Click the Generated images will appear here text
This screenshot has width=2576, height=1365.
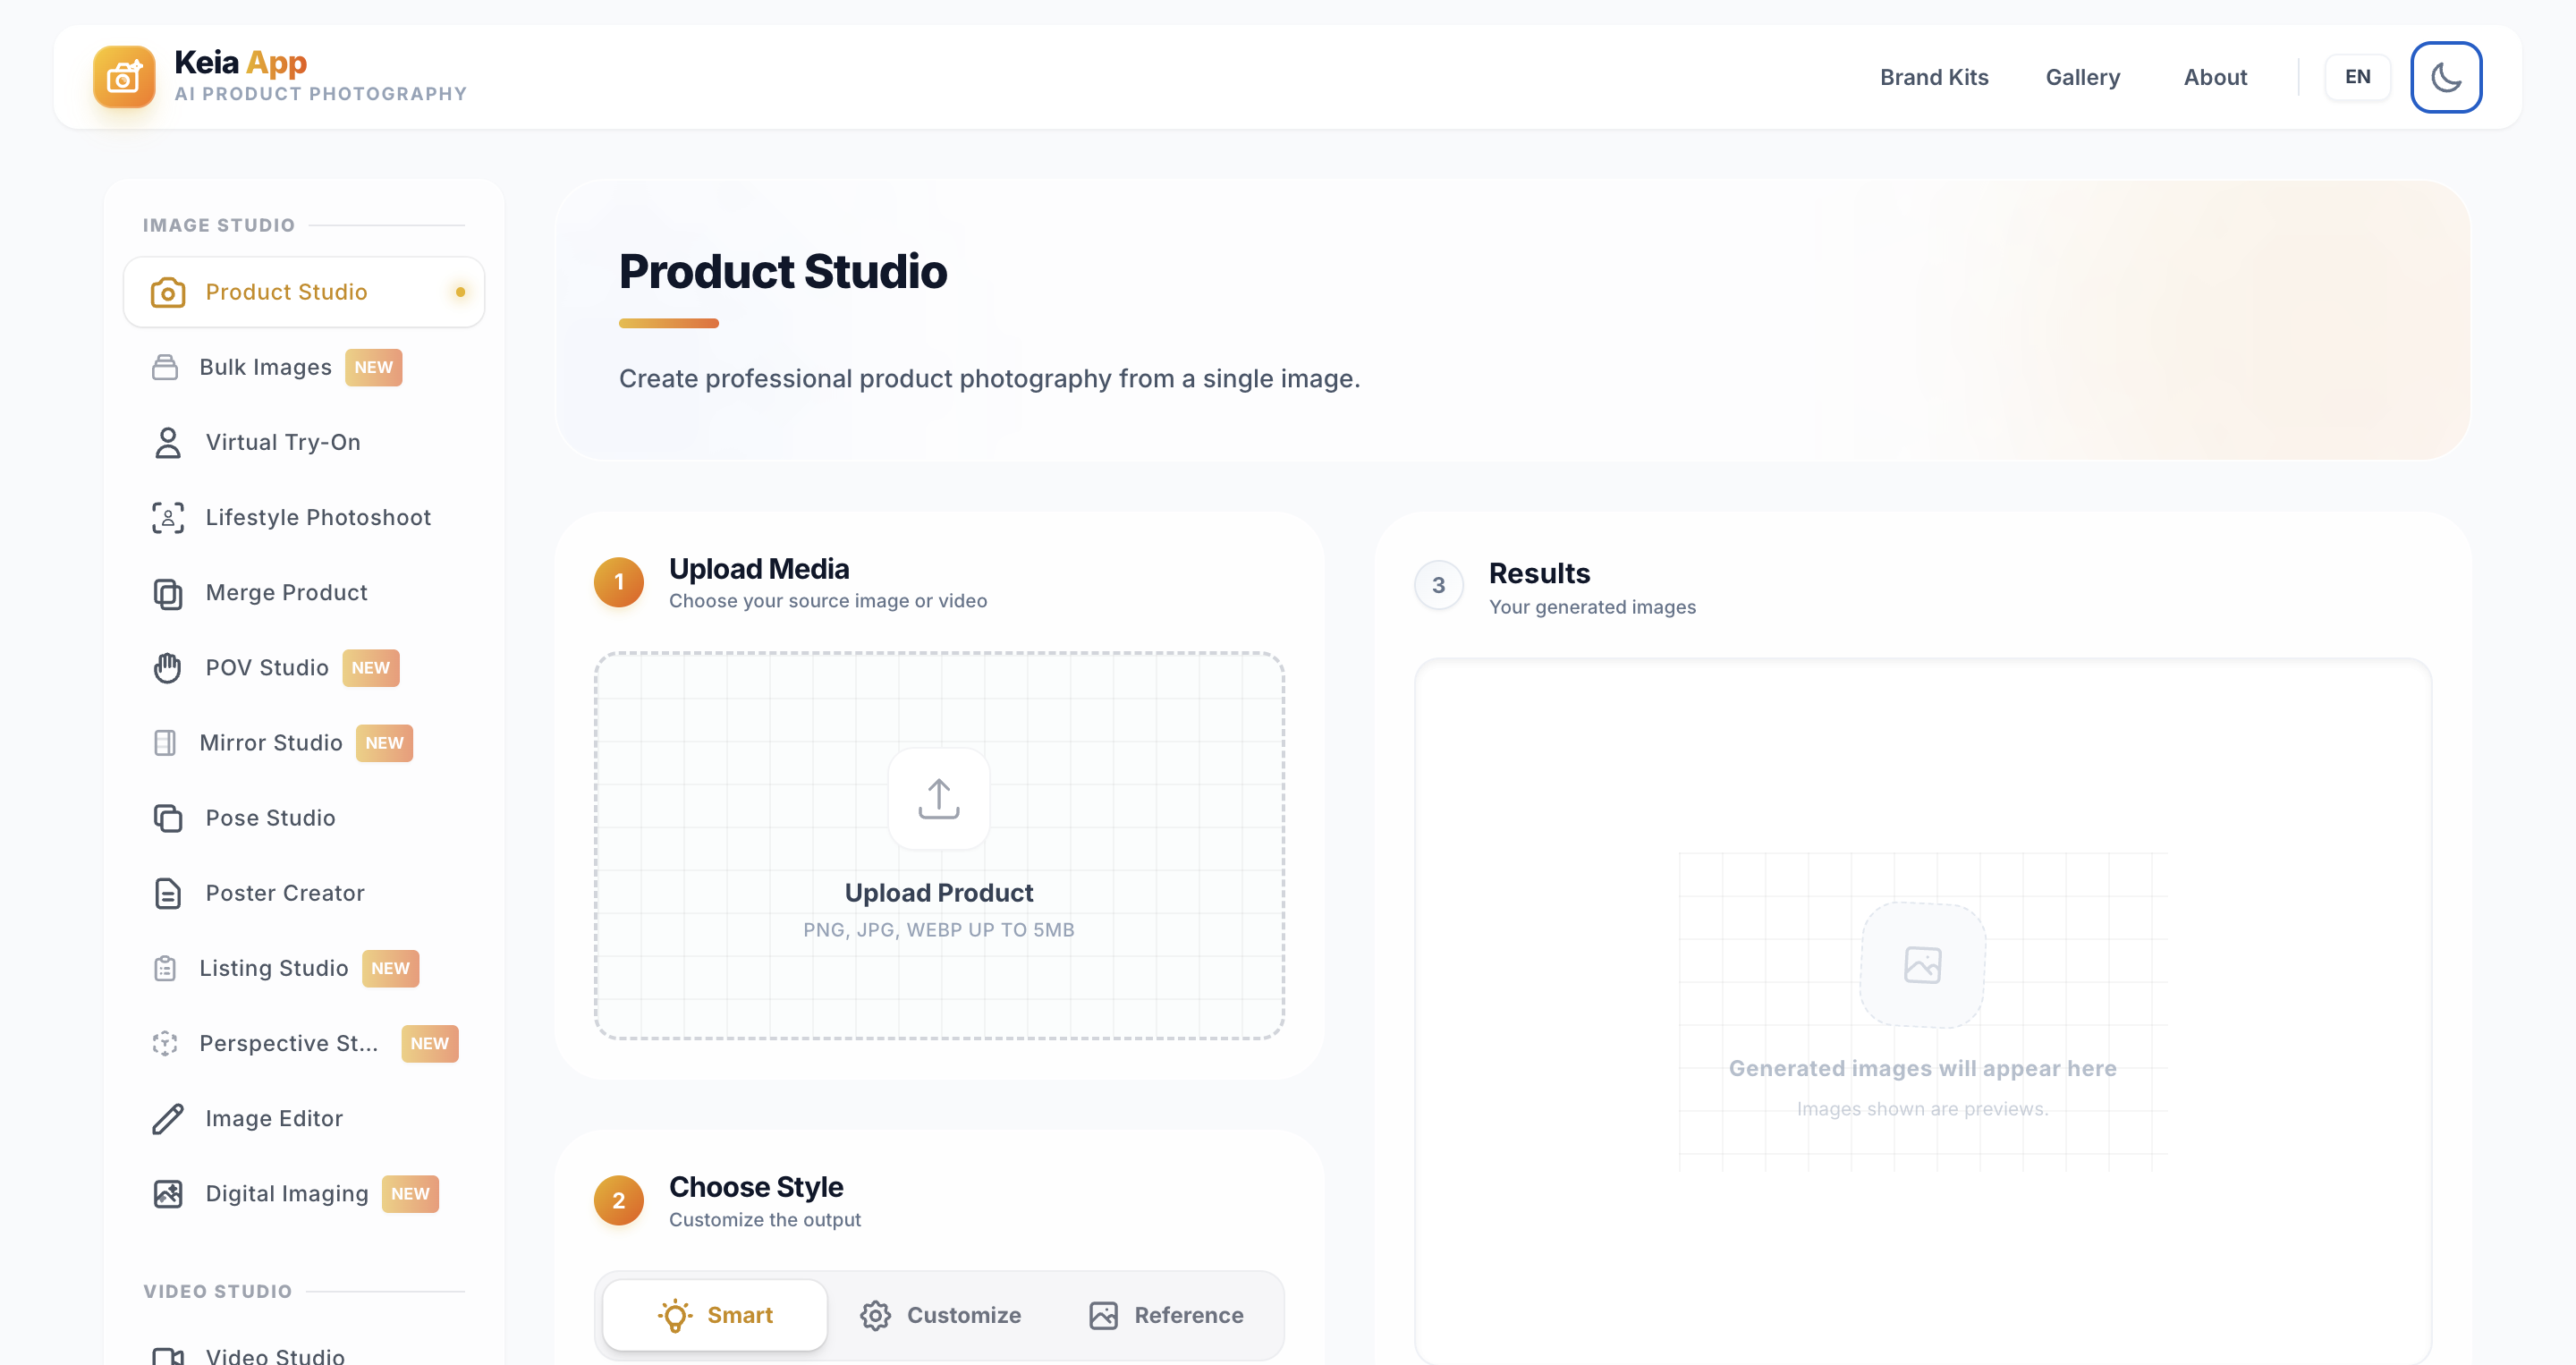click(x=1922, y=1068)
